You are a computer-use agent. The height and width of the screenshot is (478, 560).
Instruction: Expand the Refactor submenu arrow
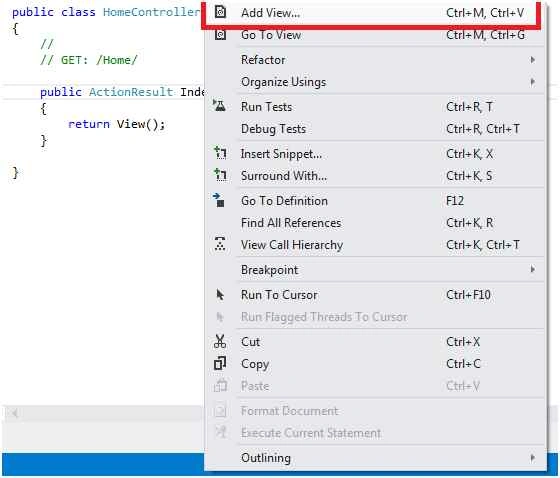532,60
